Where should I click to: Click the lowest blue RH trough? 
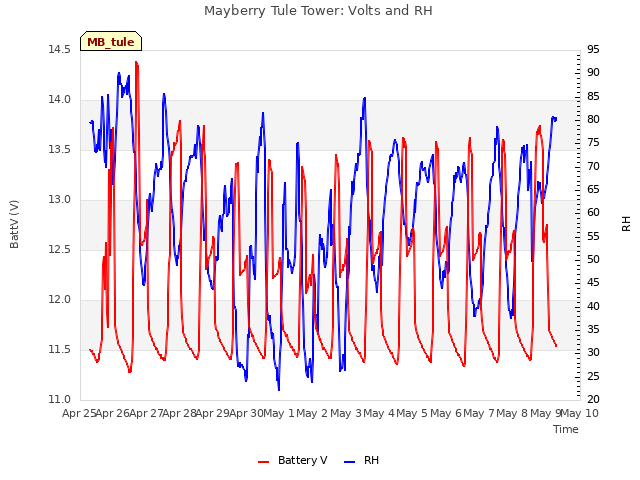click(x=279, y=390)
